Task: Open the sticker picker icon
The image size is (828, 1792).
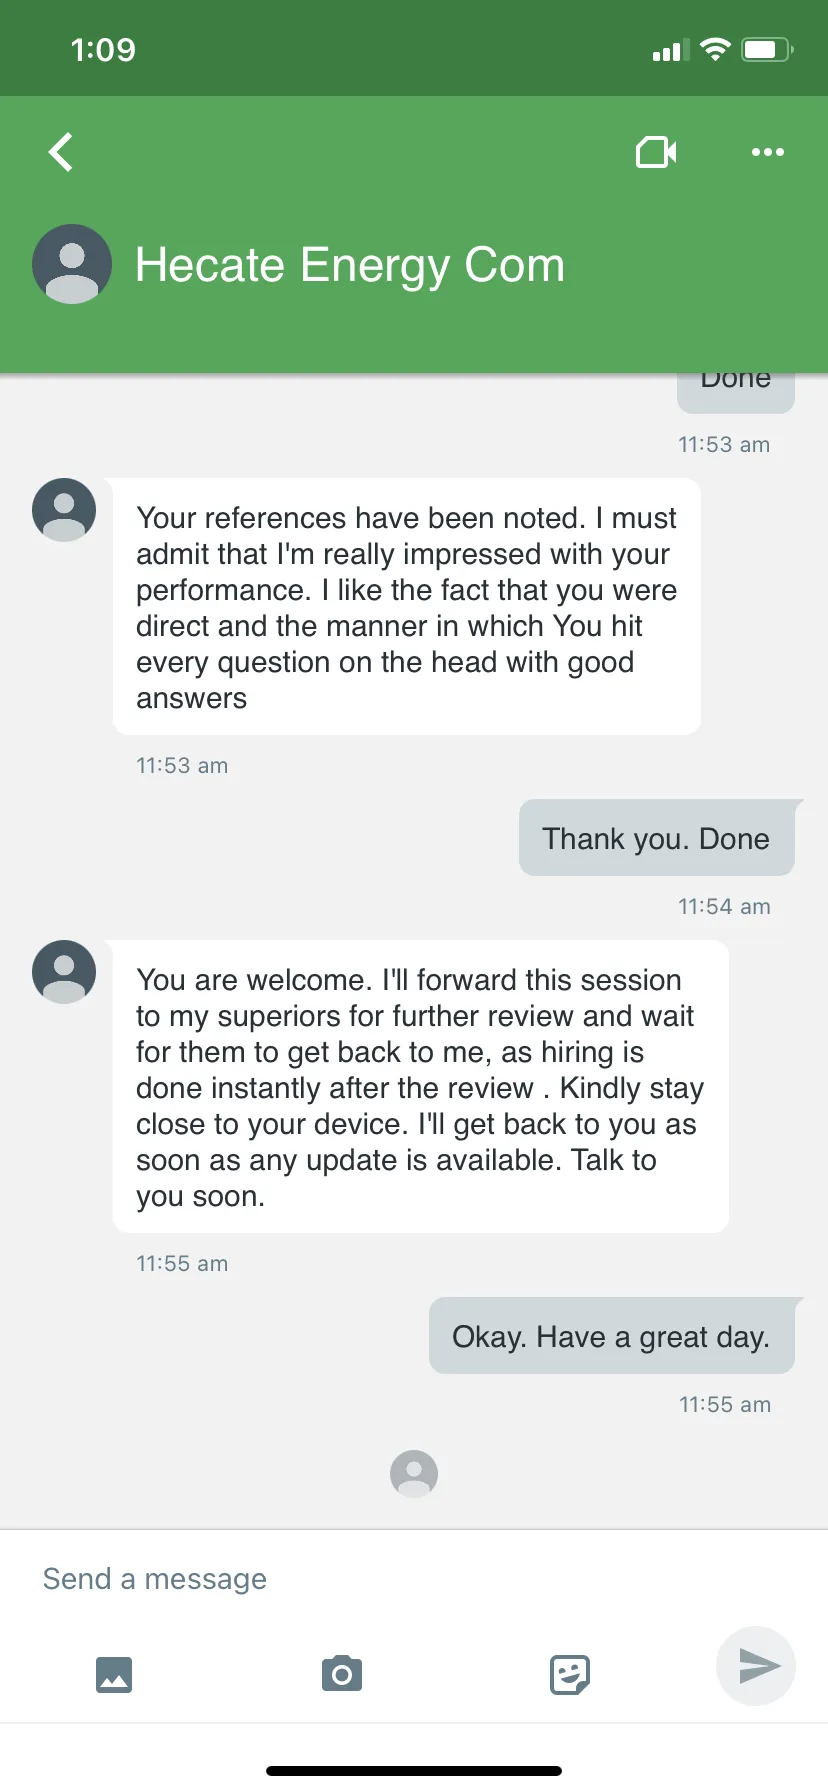Action: point(570,1674)
